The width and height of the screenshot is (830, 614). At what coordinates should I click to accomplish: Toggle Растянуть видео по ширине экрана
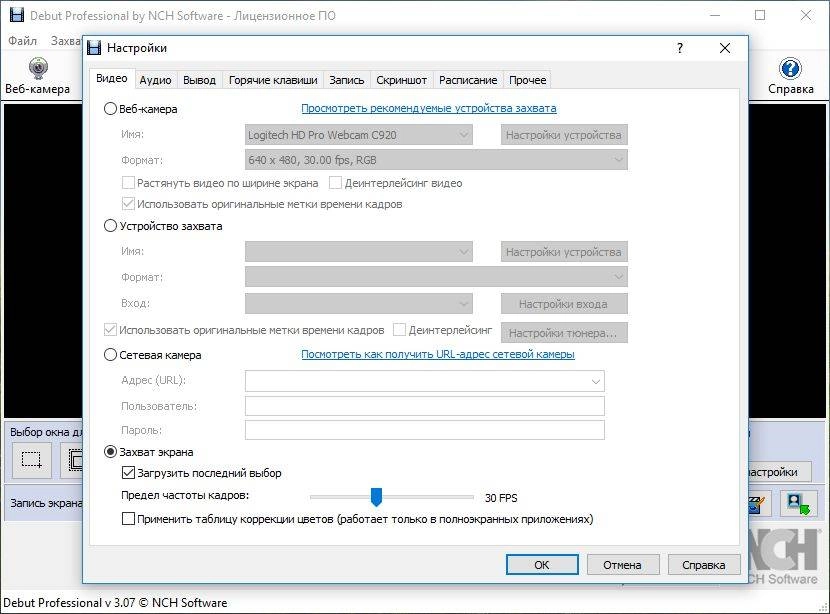(128, 183)
